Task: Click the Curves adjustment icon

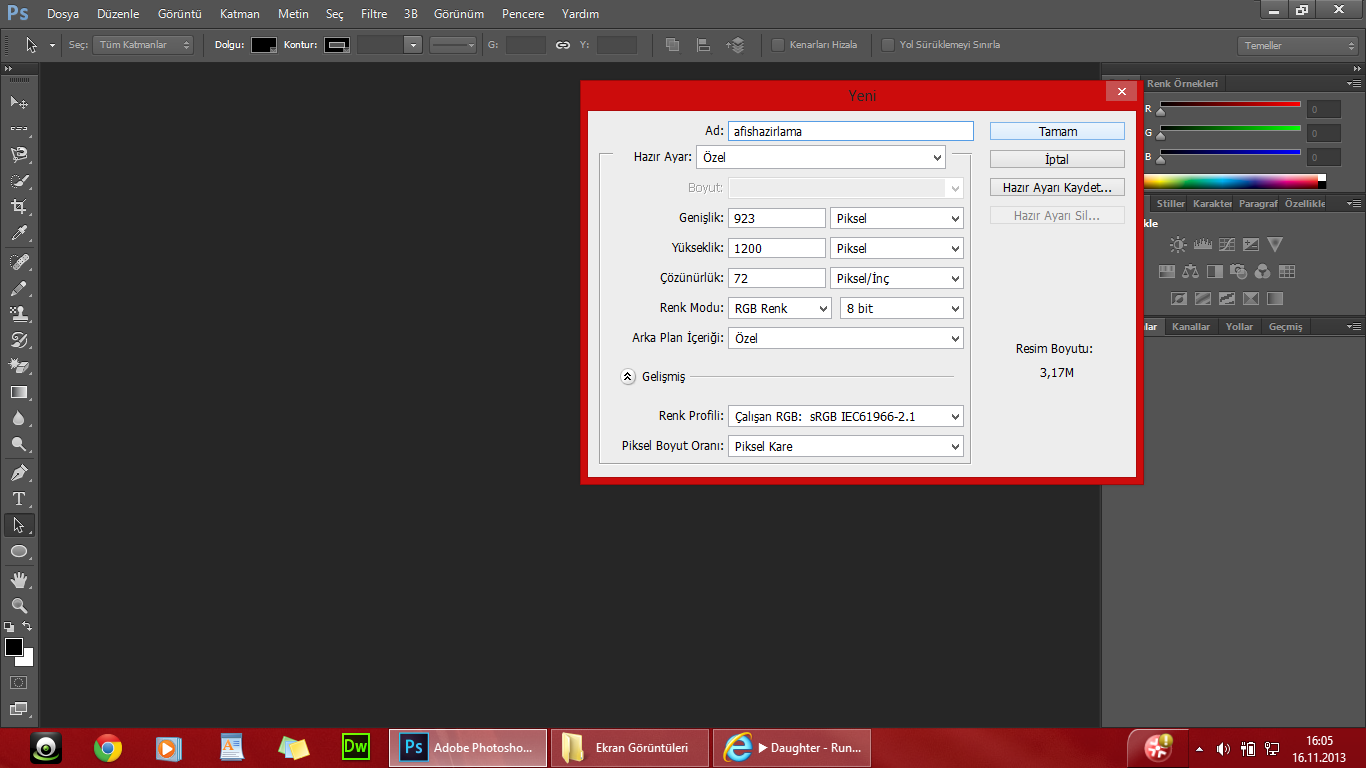Action: coord(1226,245)
